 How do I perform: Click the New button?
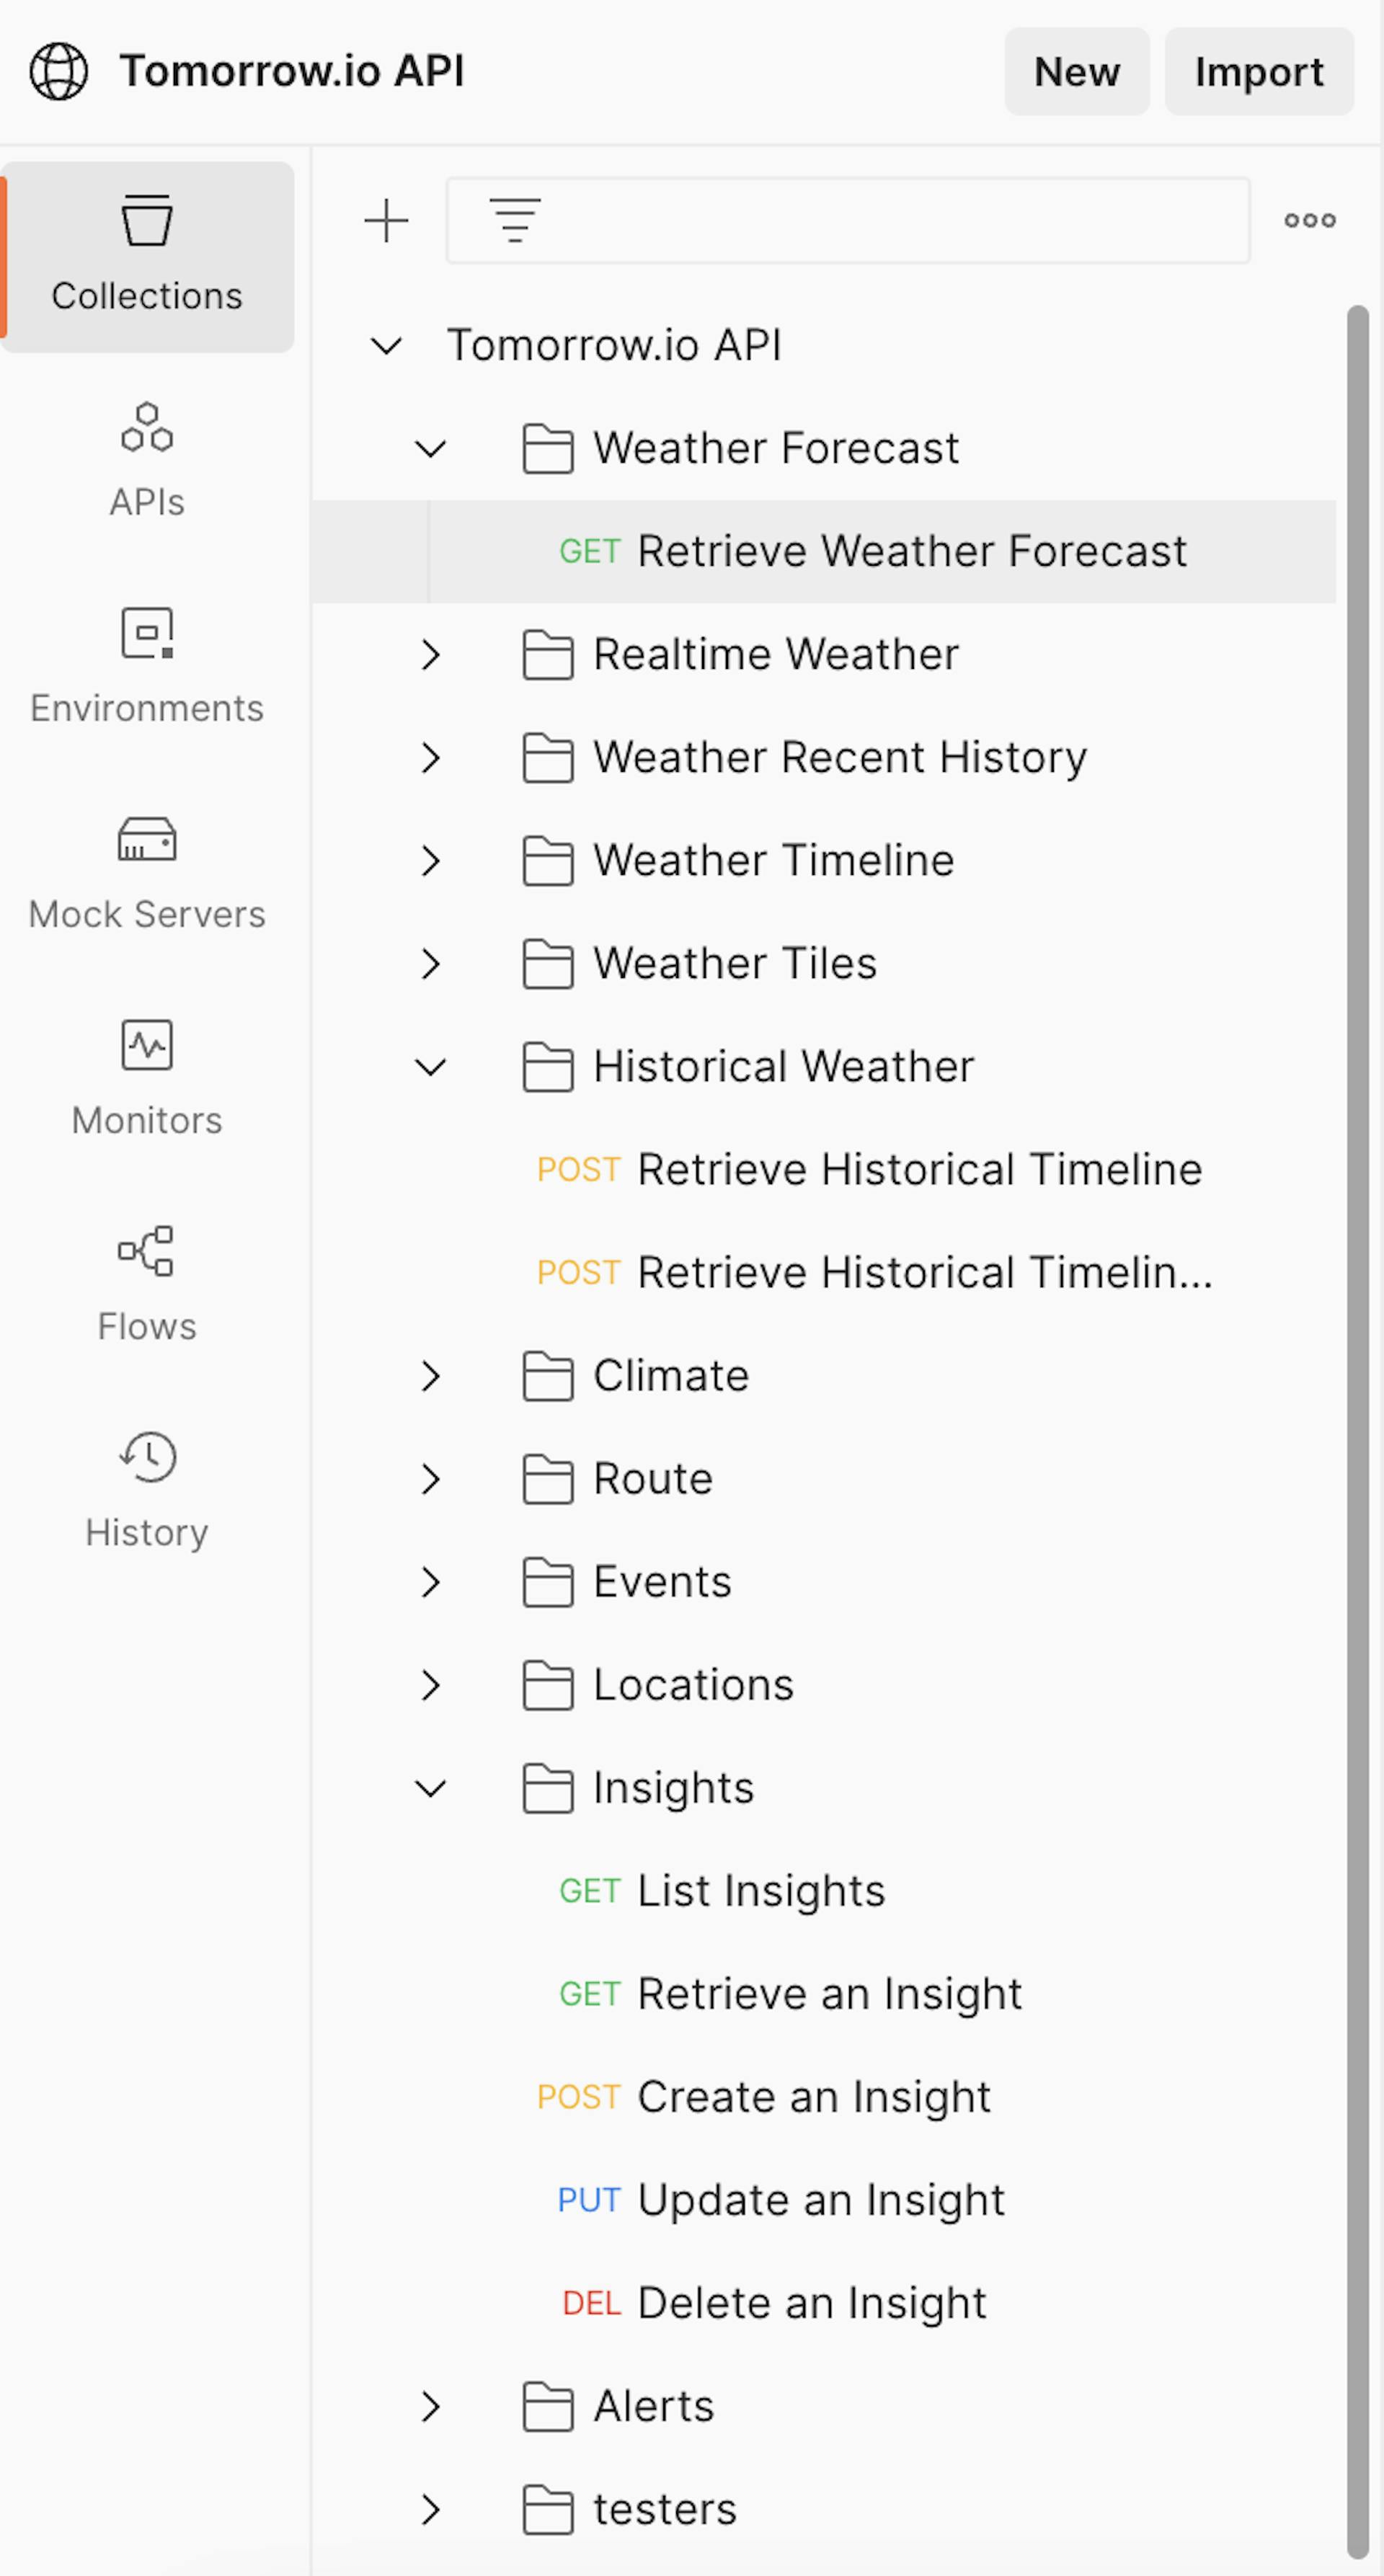tap(1079, 70)
